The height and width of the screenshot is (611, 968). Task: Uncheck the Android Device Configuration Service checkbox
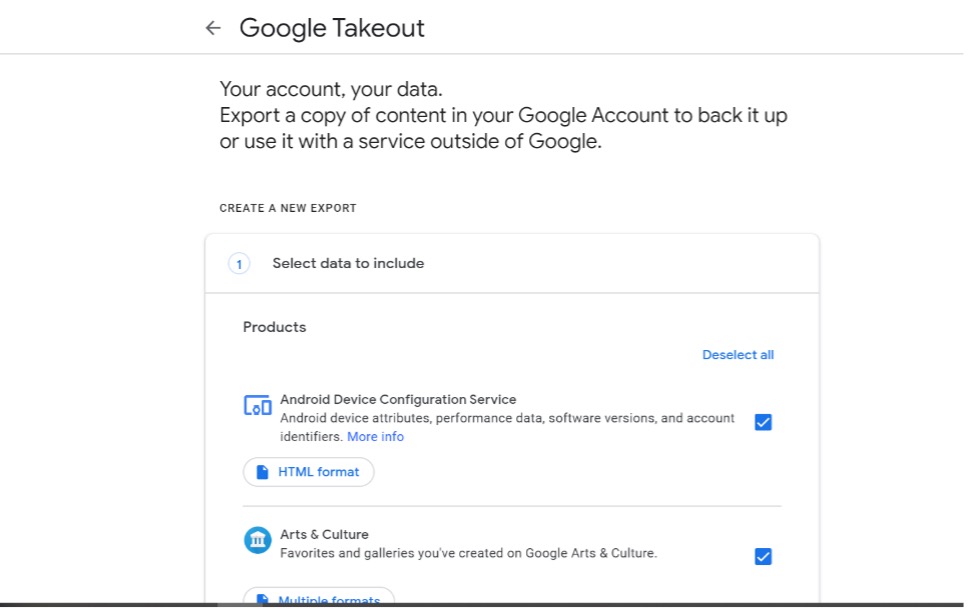click(x=763, y=422)
